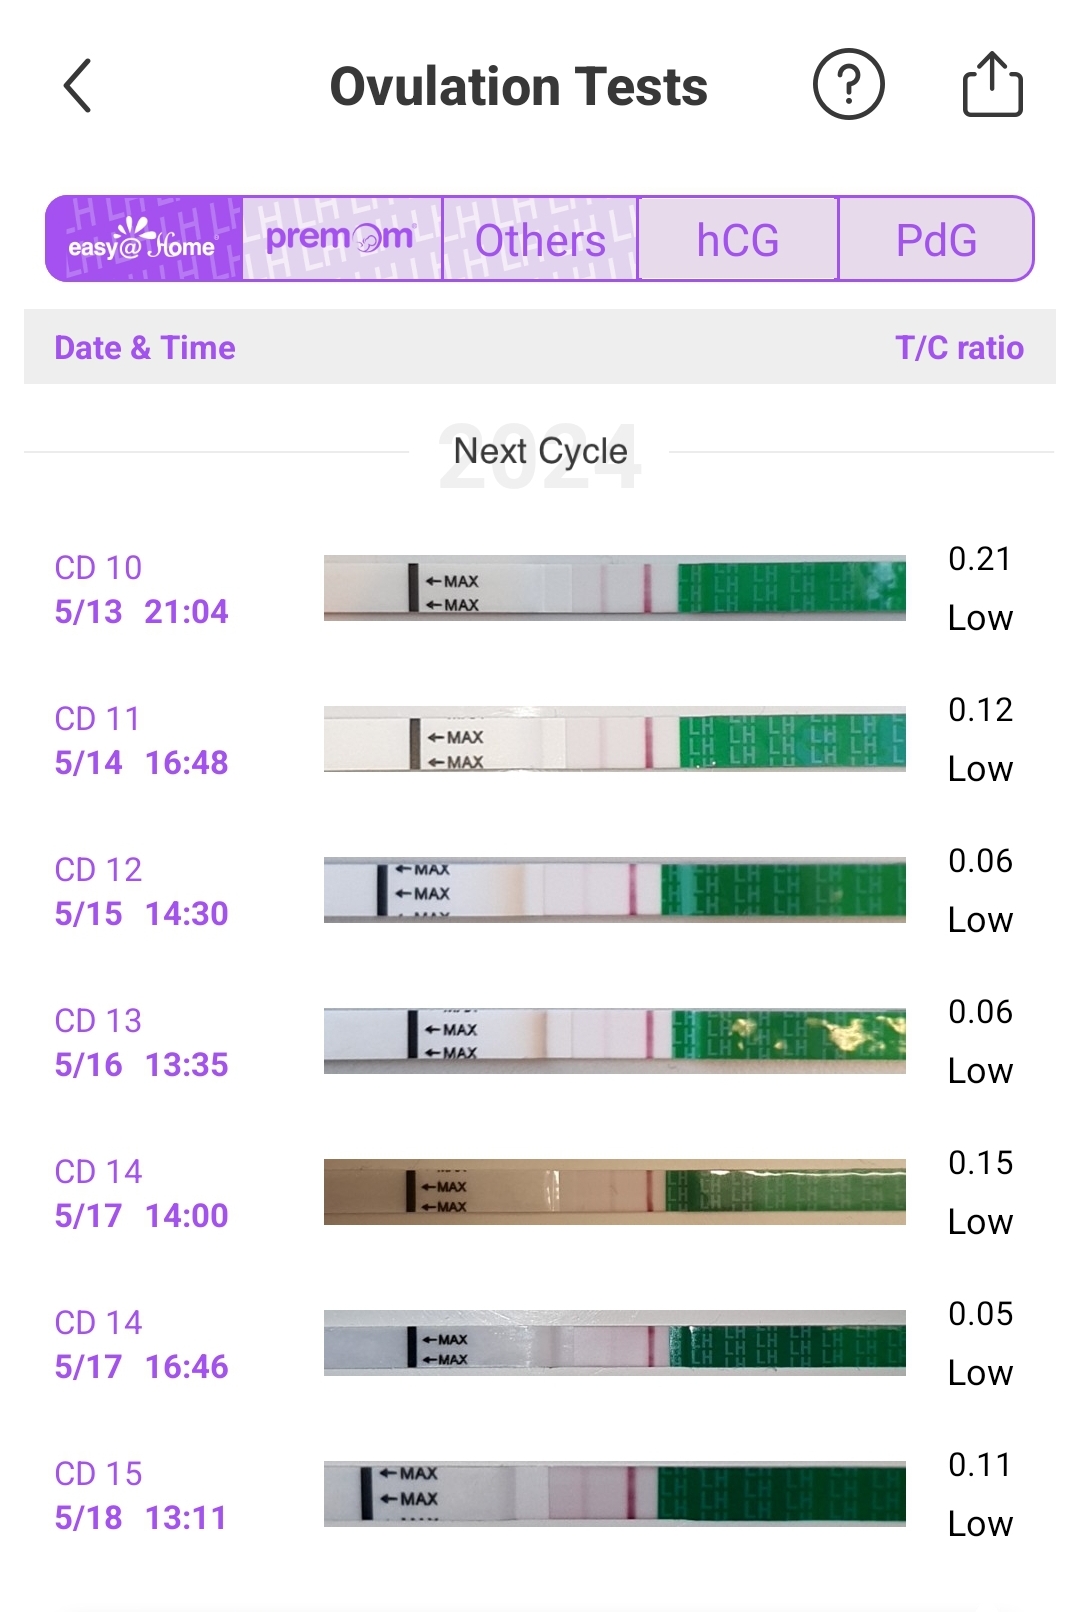1080x1612 pixels.
Task: Open the PdG tab
Action: click(936, 240)
